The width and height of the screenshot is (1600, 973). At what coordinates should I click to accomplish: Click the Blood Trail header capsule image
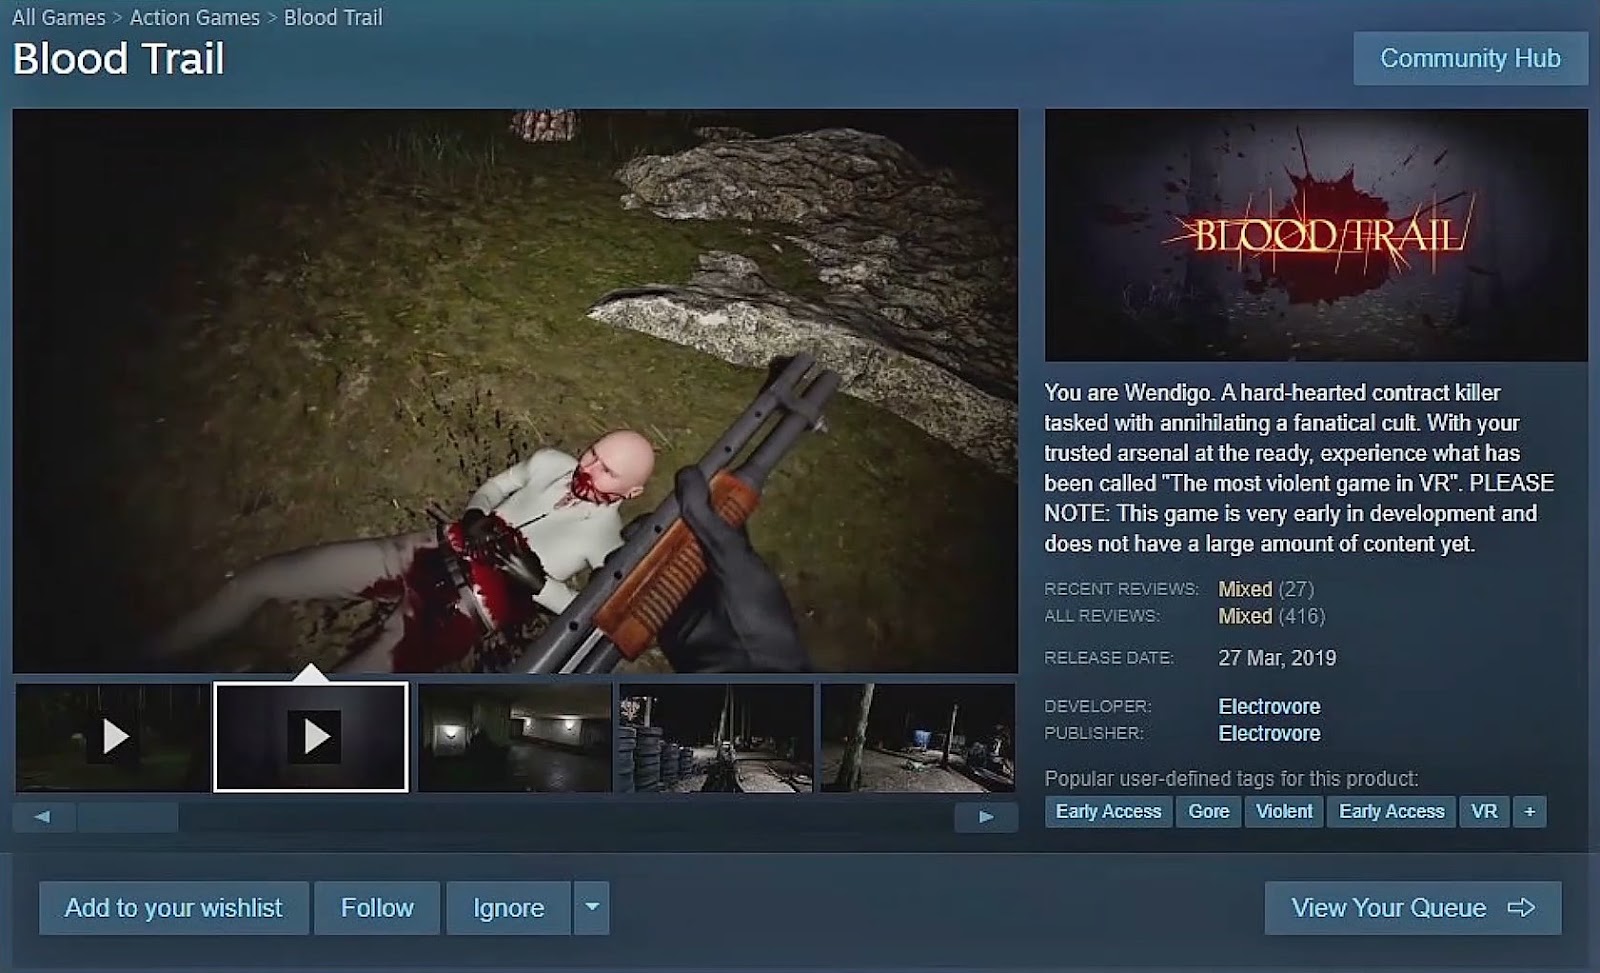click(x=1316, y=235)
